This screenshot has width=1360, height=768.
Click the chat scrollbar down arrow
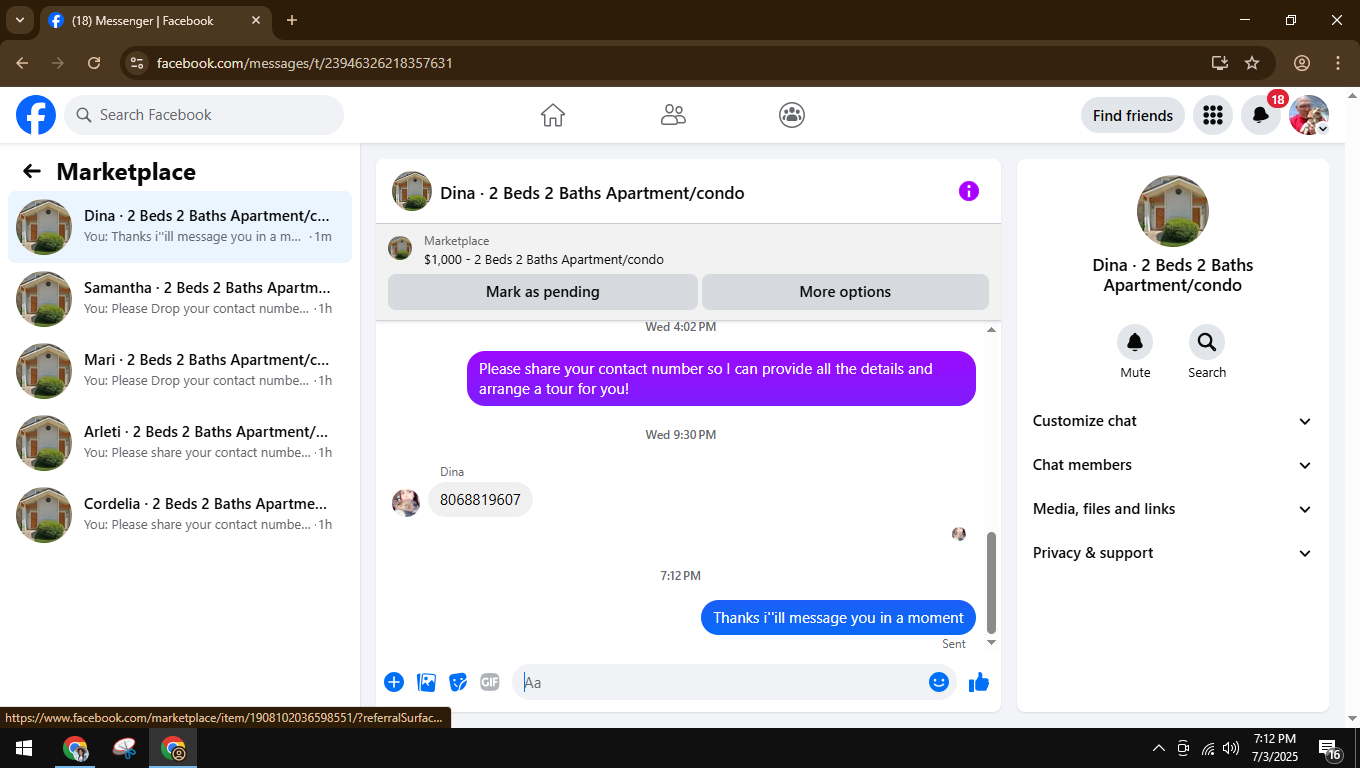click(x=991, y=642)
